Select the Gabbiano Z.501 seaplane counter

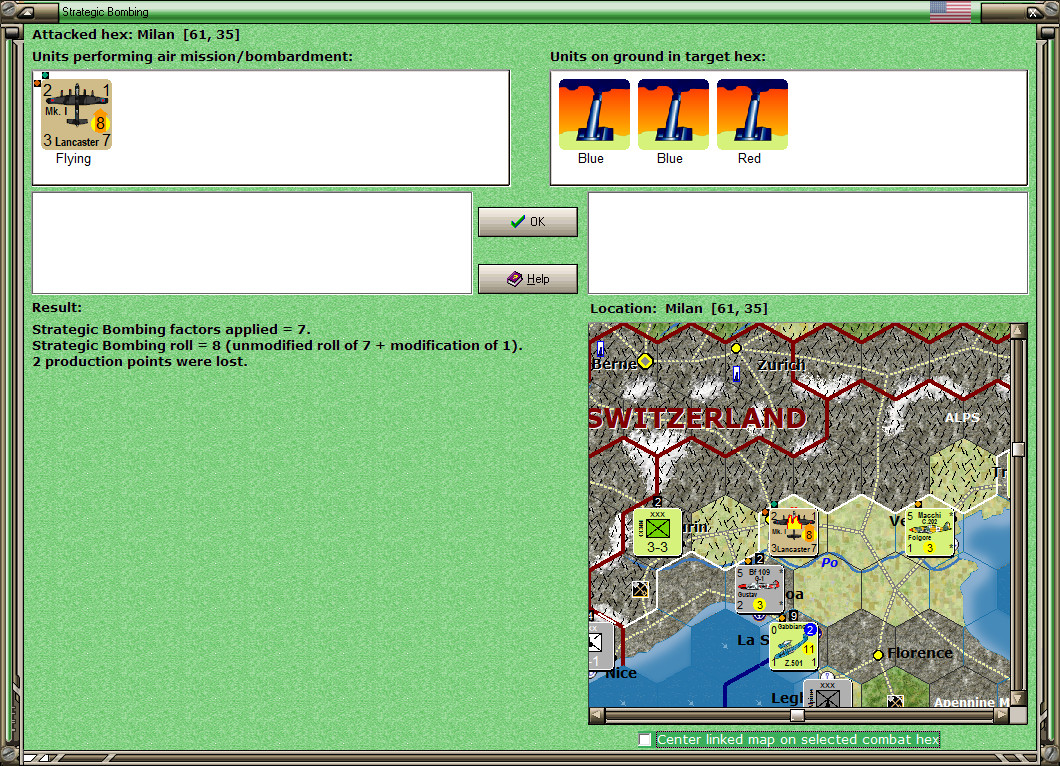tap(794, 646)
